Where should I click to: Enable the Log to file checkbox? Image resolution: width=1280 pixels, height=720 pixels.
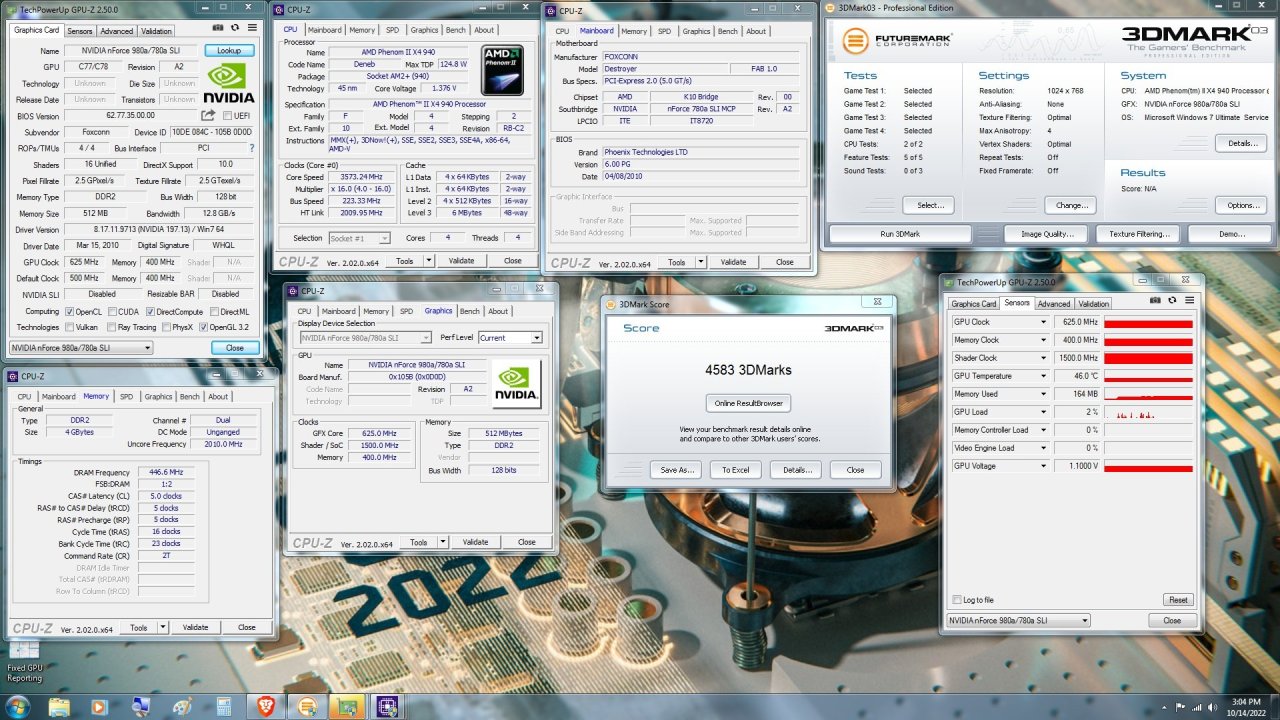click(957, 600)
